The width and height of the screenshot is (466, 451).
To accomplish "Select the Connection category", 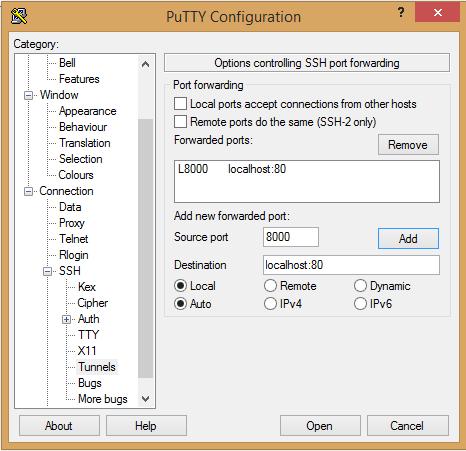I will point(66,191).
